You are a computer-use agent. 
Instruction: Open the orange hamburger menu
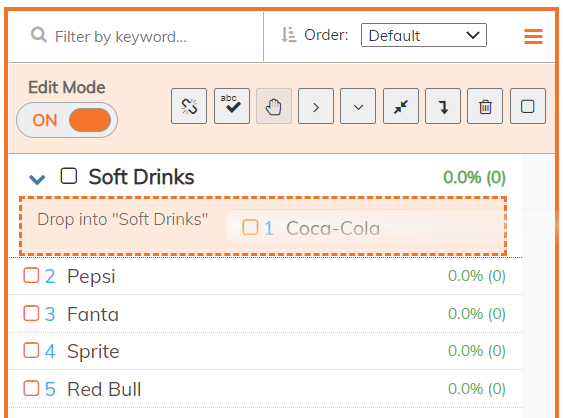pyautogui.click(x=533, y=36)
